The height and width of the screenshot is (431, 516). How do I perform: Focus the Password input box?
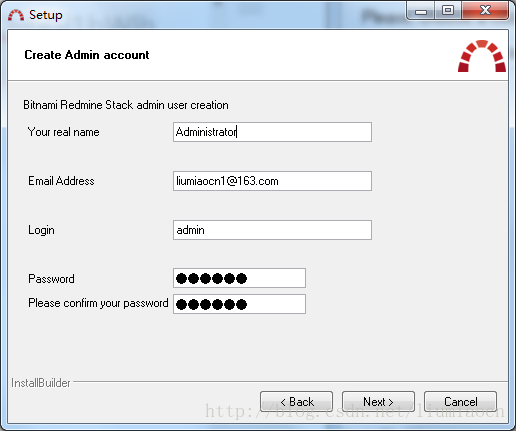pos(239,278)
